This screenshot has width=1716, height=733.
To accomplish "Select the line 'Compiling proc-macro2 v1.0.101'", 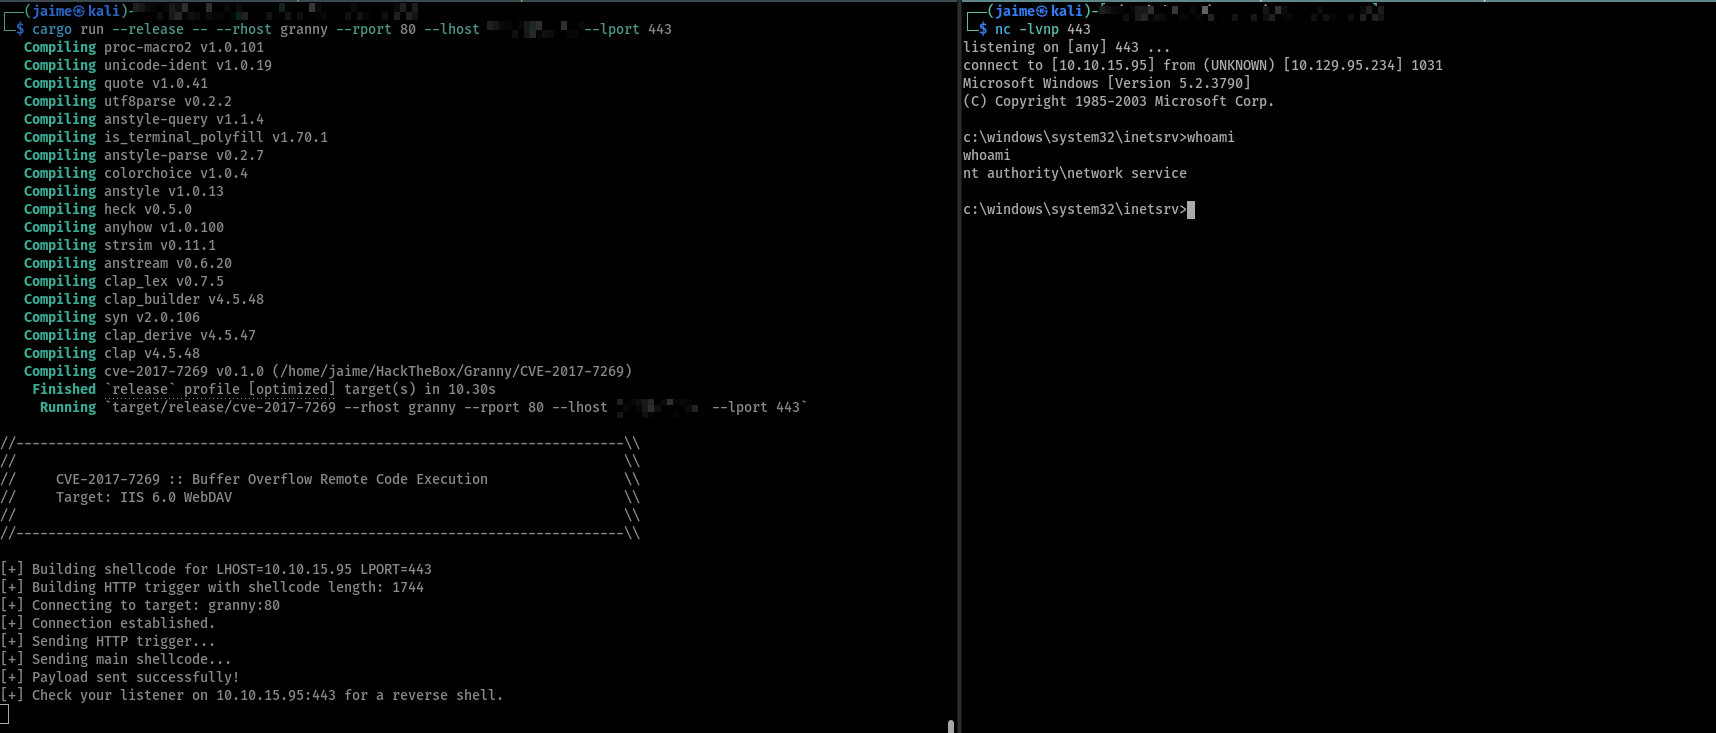I will pos(144,47).
